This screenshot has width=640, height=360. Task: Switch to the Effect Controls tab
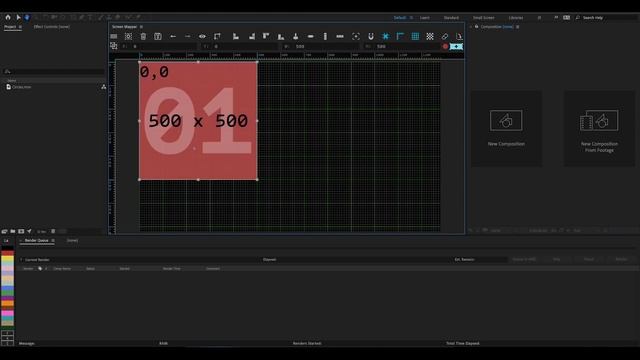tap(51, 27)
